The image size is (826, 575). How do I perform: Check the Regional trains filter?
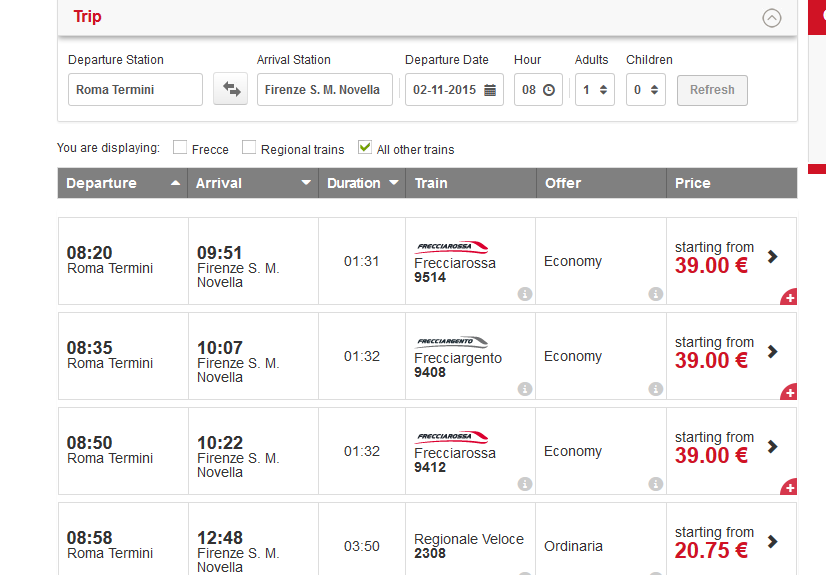[249, 147]
